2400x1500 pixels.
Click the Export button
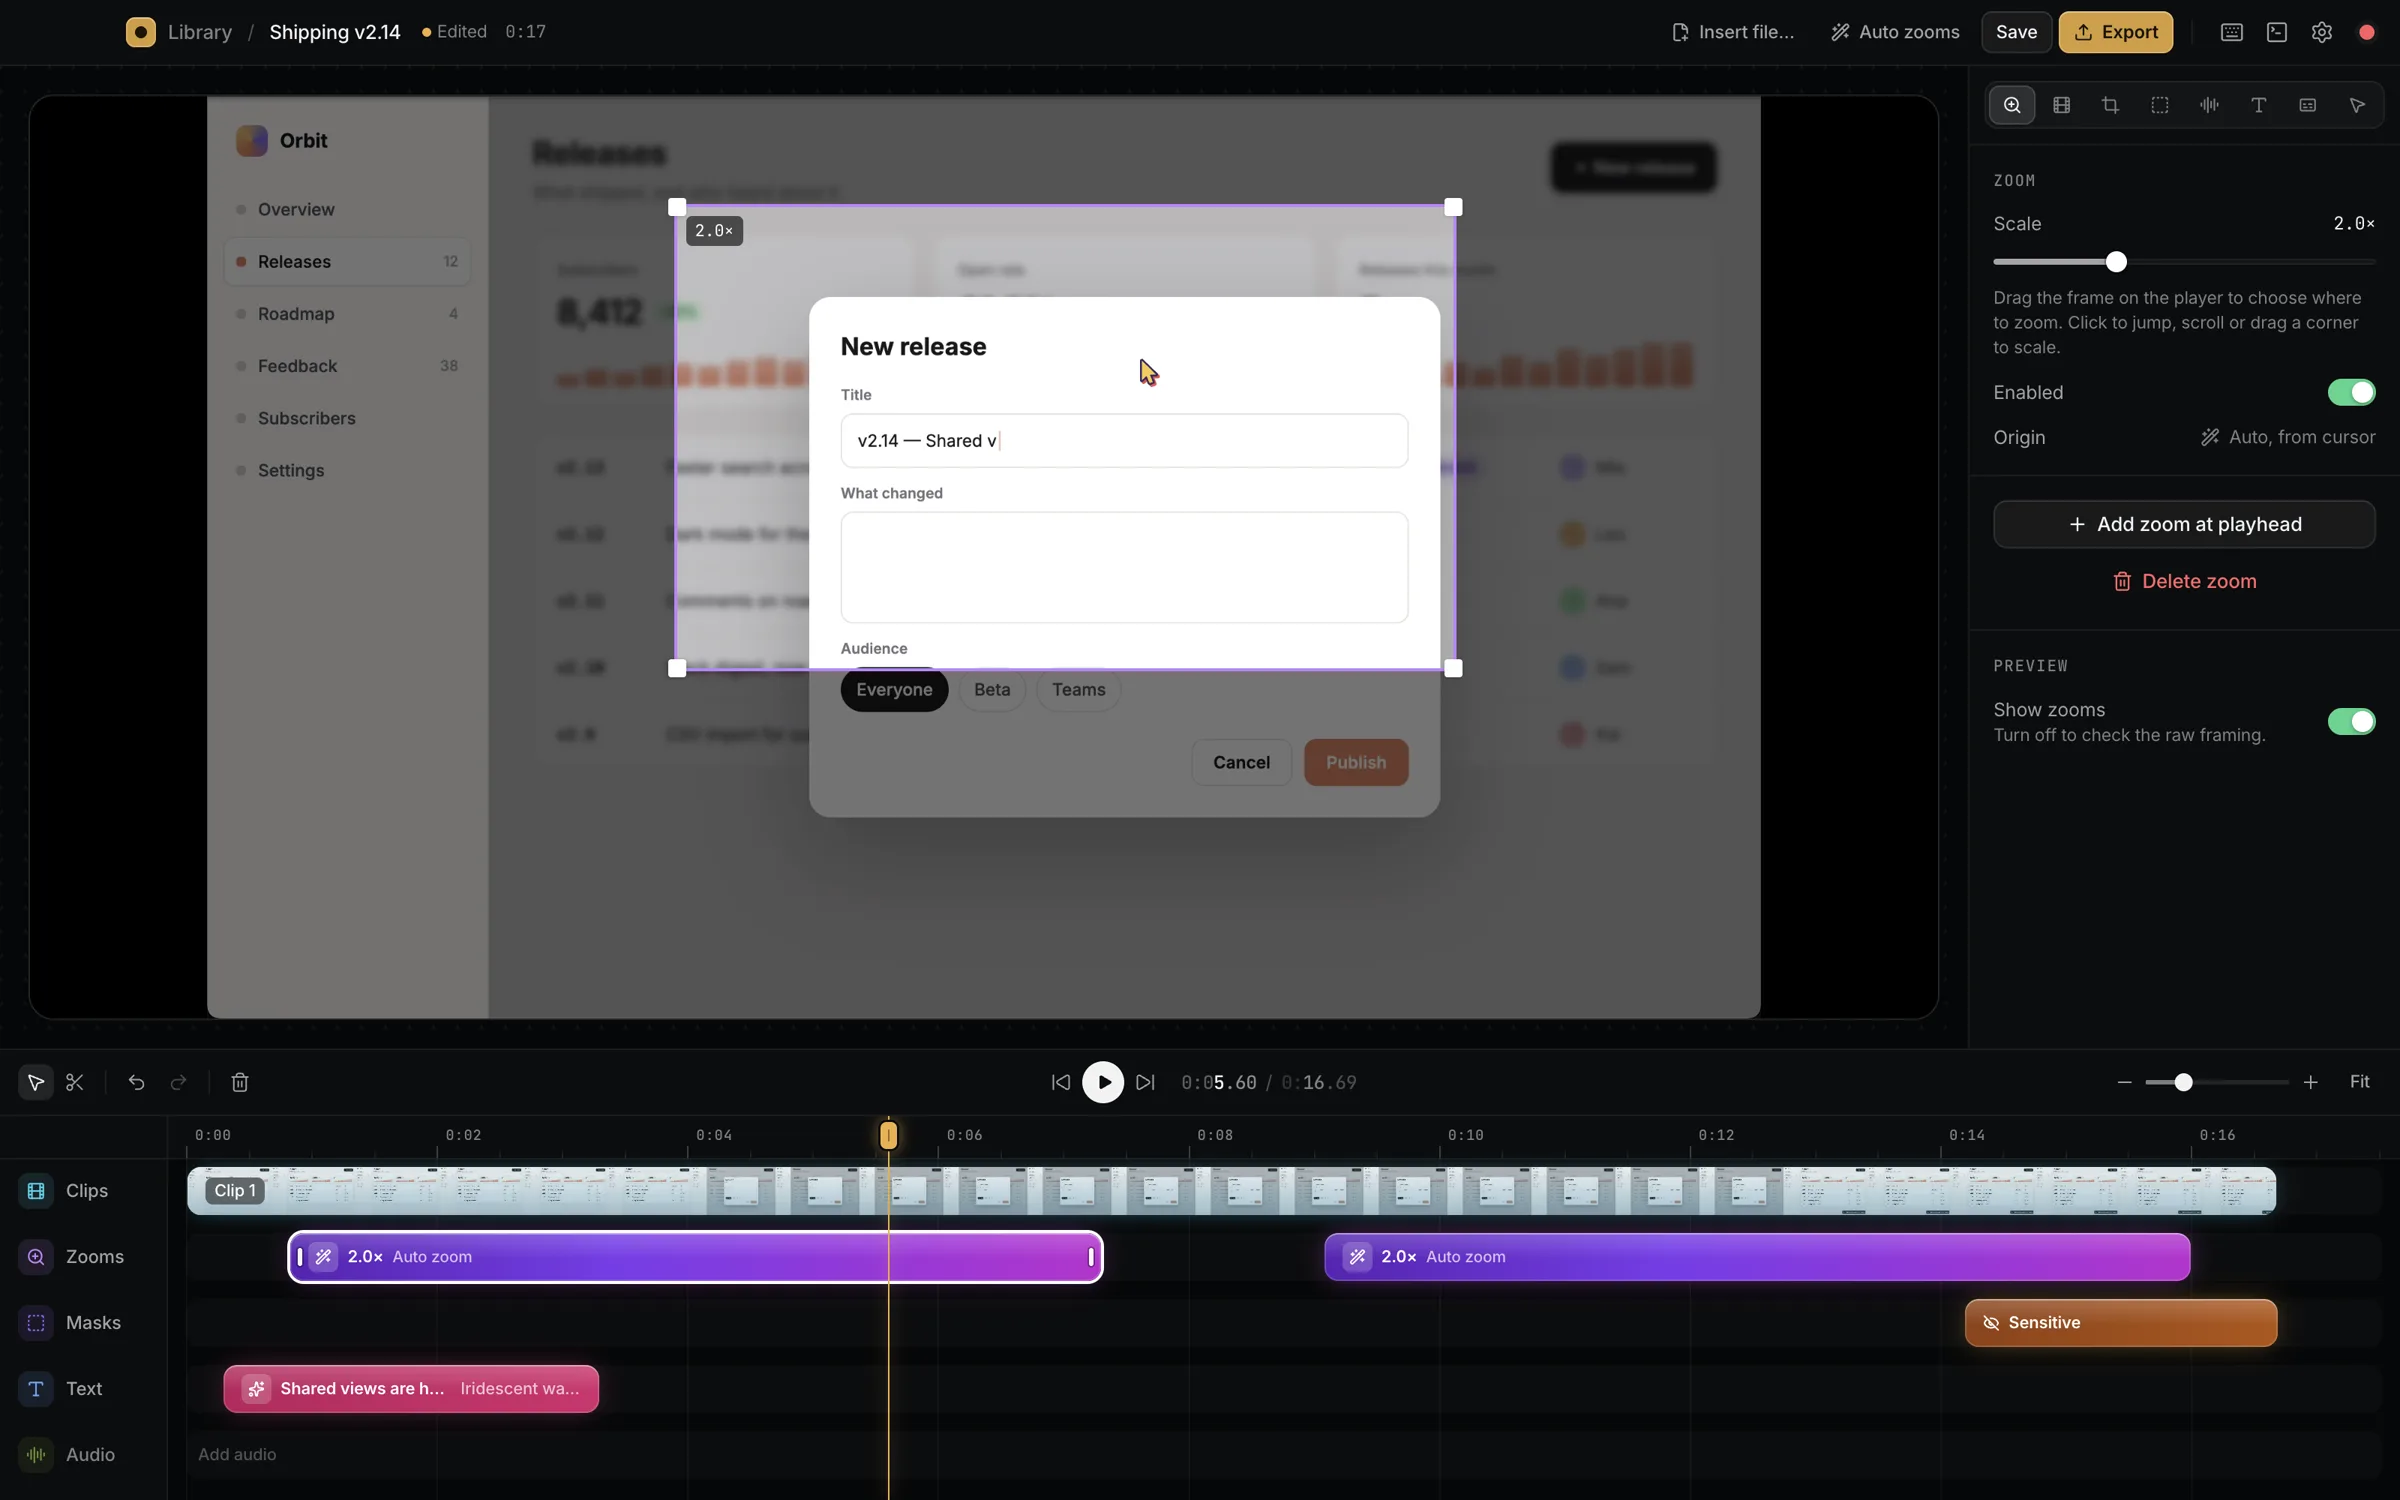pos(2115,32)
